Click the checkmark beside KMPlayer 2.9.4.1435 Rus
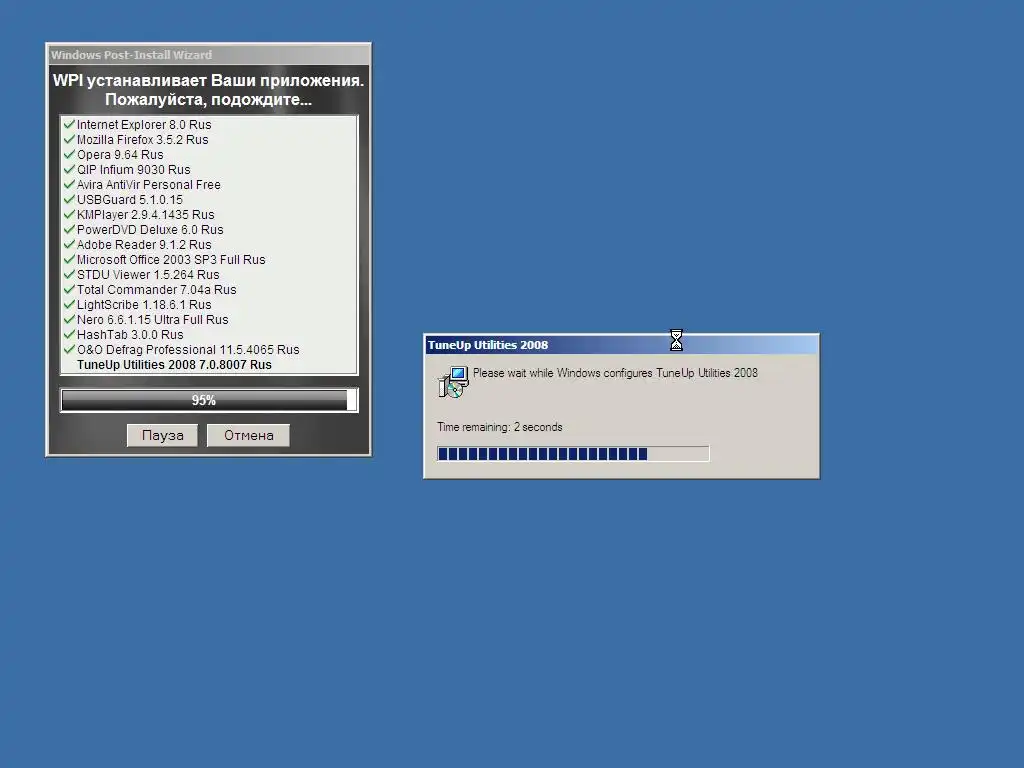Image resolution: width=1024 pixels, height=768 pixels. tap(69, 214)
